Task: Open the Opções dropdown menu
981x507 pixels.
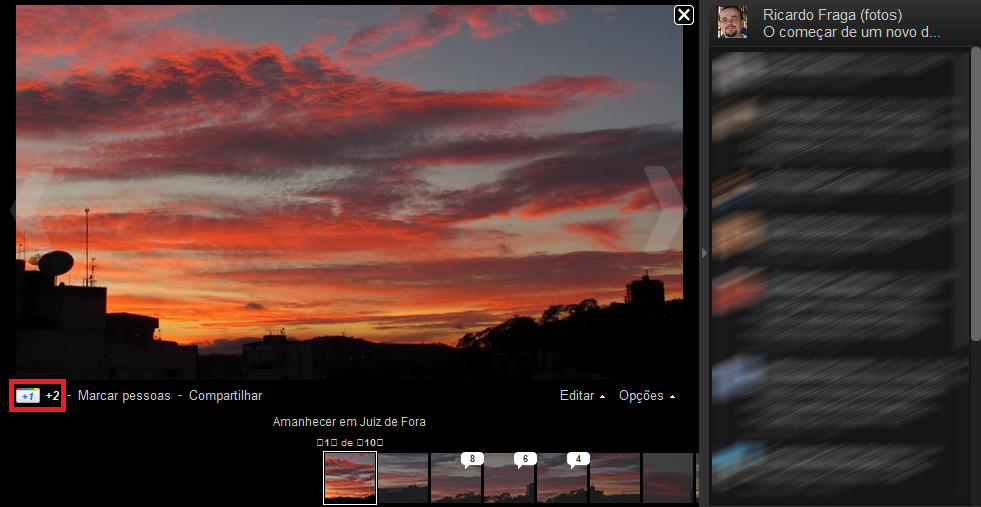Action: click(646, 396)
